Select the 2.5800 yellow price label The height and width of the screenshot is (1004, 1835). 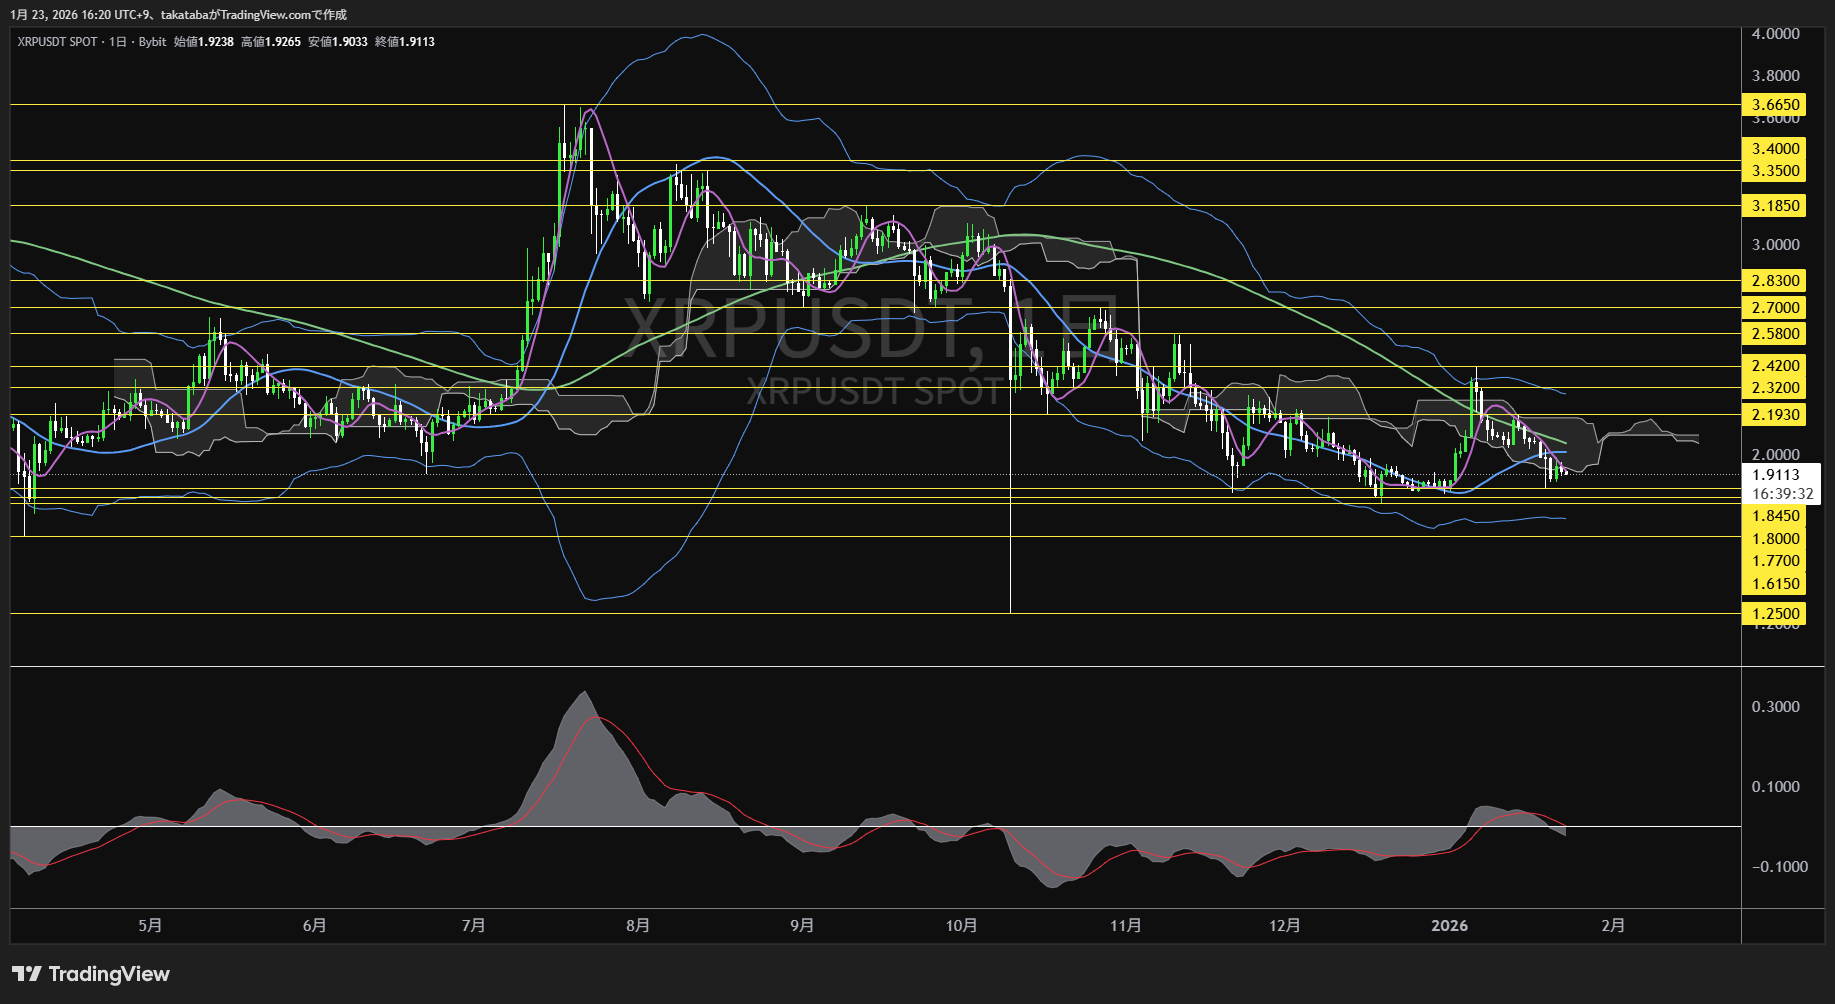[1775, 334]
